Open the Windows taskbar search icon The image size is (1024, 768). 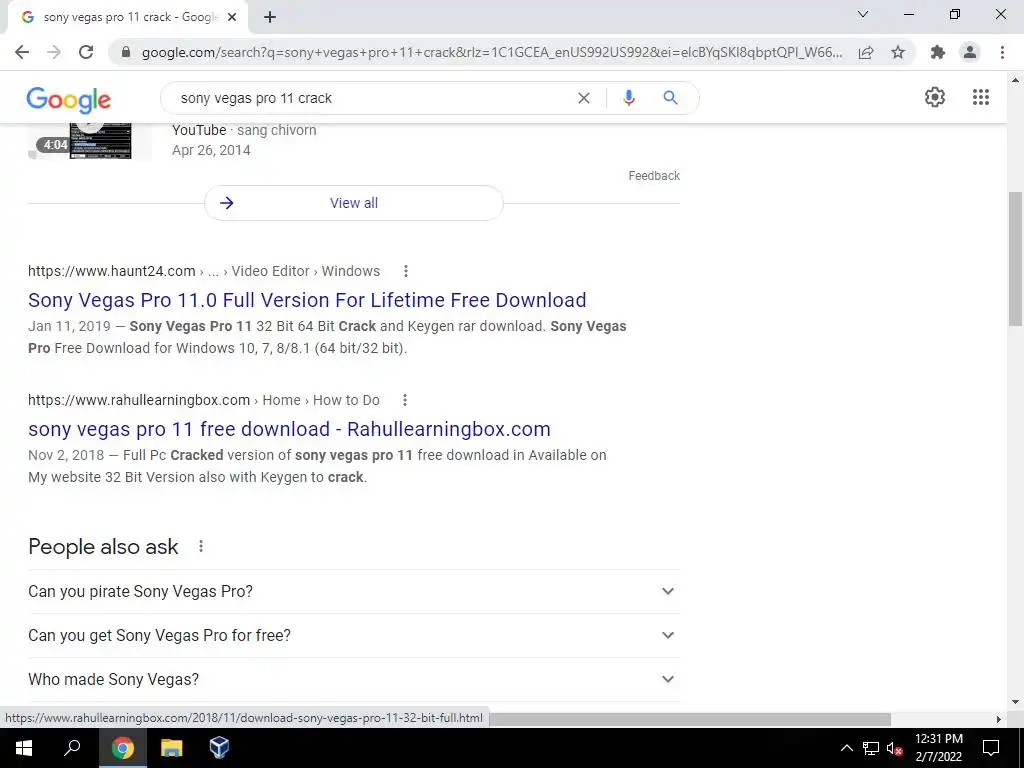pyautogui.click(x=72, y=748)
